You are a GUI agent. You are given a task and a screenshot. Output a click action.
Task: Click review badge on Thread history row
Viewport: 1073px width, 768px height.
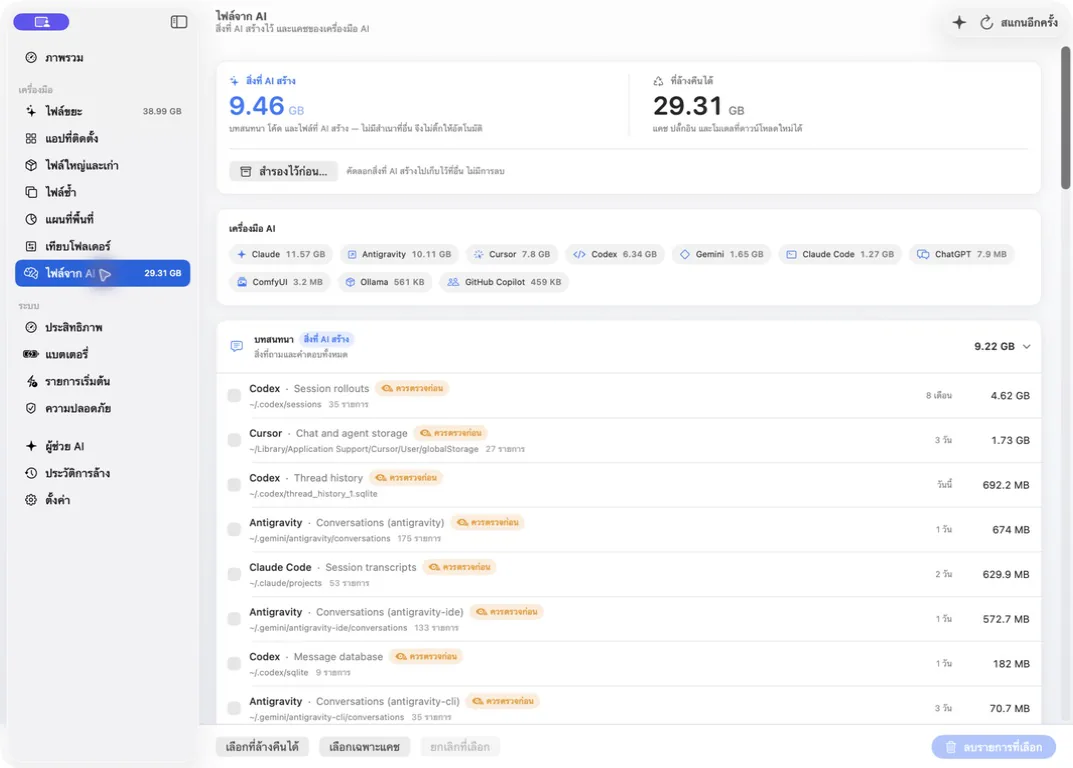click(x=406, y=478)
